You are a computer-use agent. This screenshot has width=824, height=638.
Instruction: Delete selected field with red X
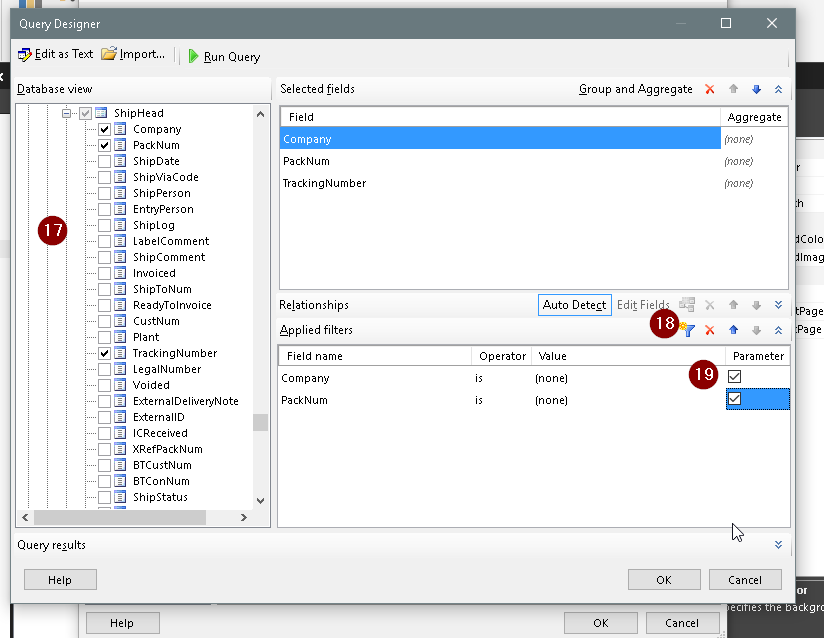click(710, 89)
